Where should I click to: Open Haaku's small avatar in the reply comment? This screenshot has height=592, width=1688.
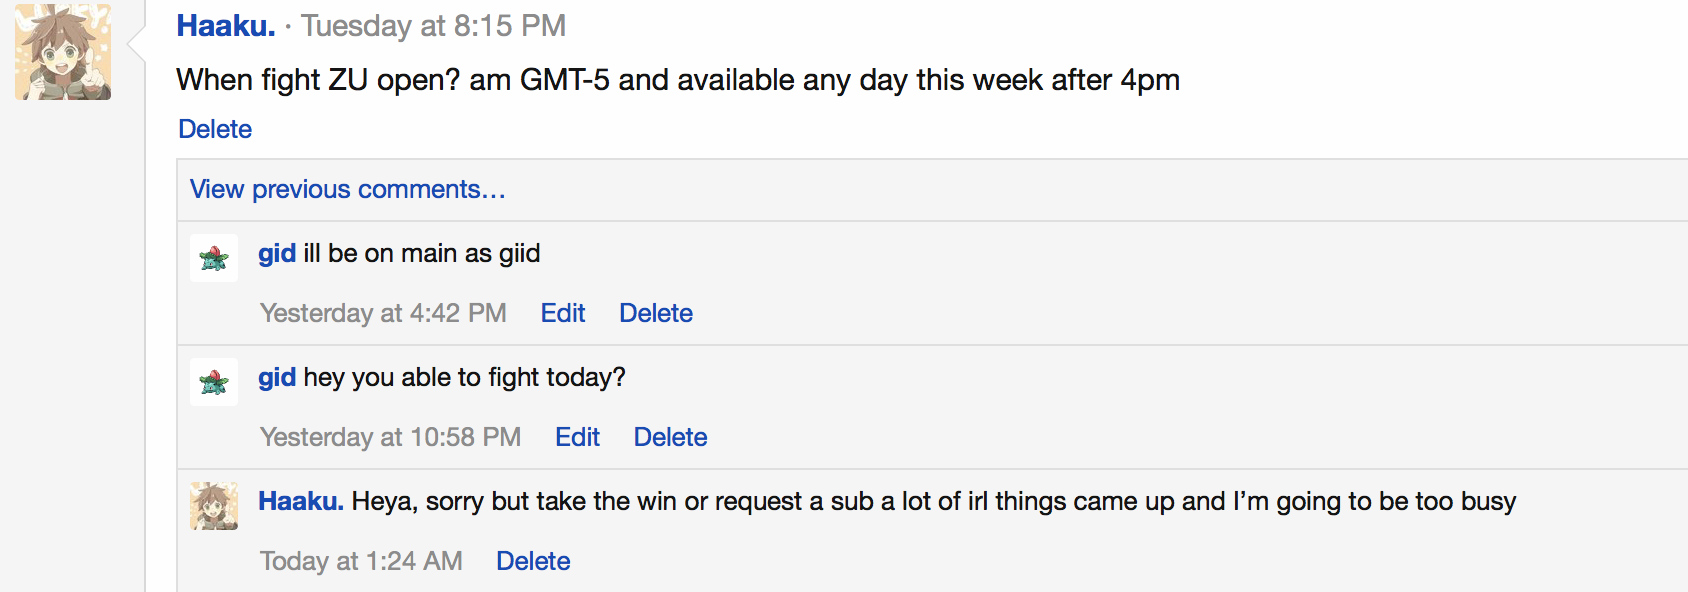214,506
